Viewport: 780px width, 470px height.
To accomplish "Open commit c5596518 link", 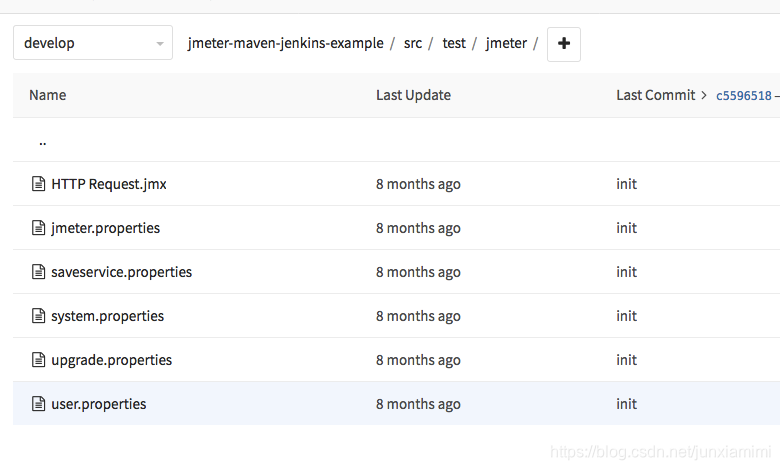I will [744, 95].
